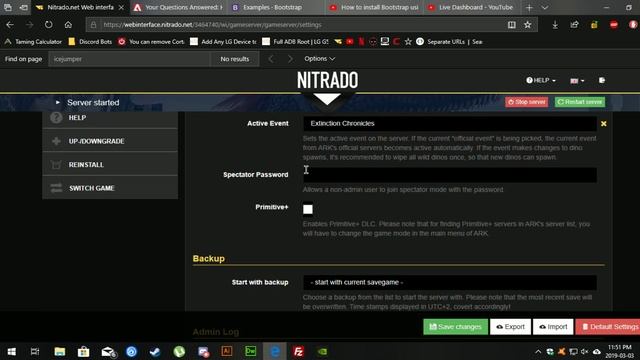This screenshot has width=640, height=360.
Task: Open the language flag dropdown
Action: click(x=577, y=81)
